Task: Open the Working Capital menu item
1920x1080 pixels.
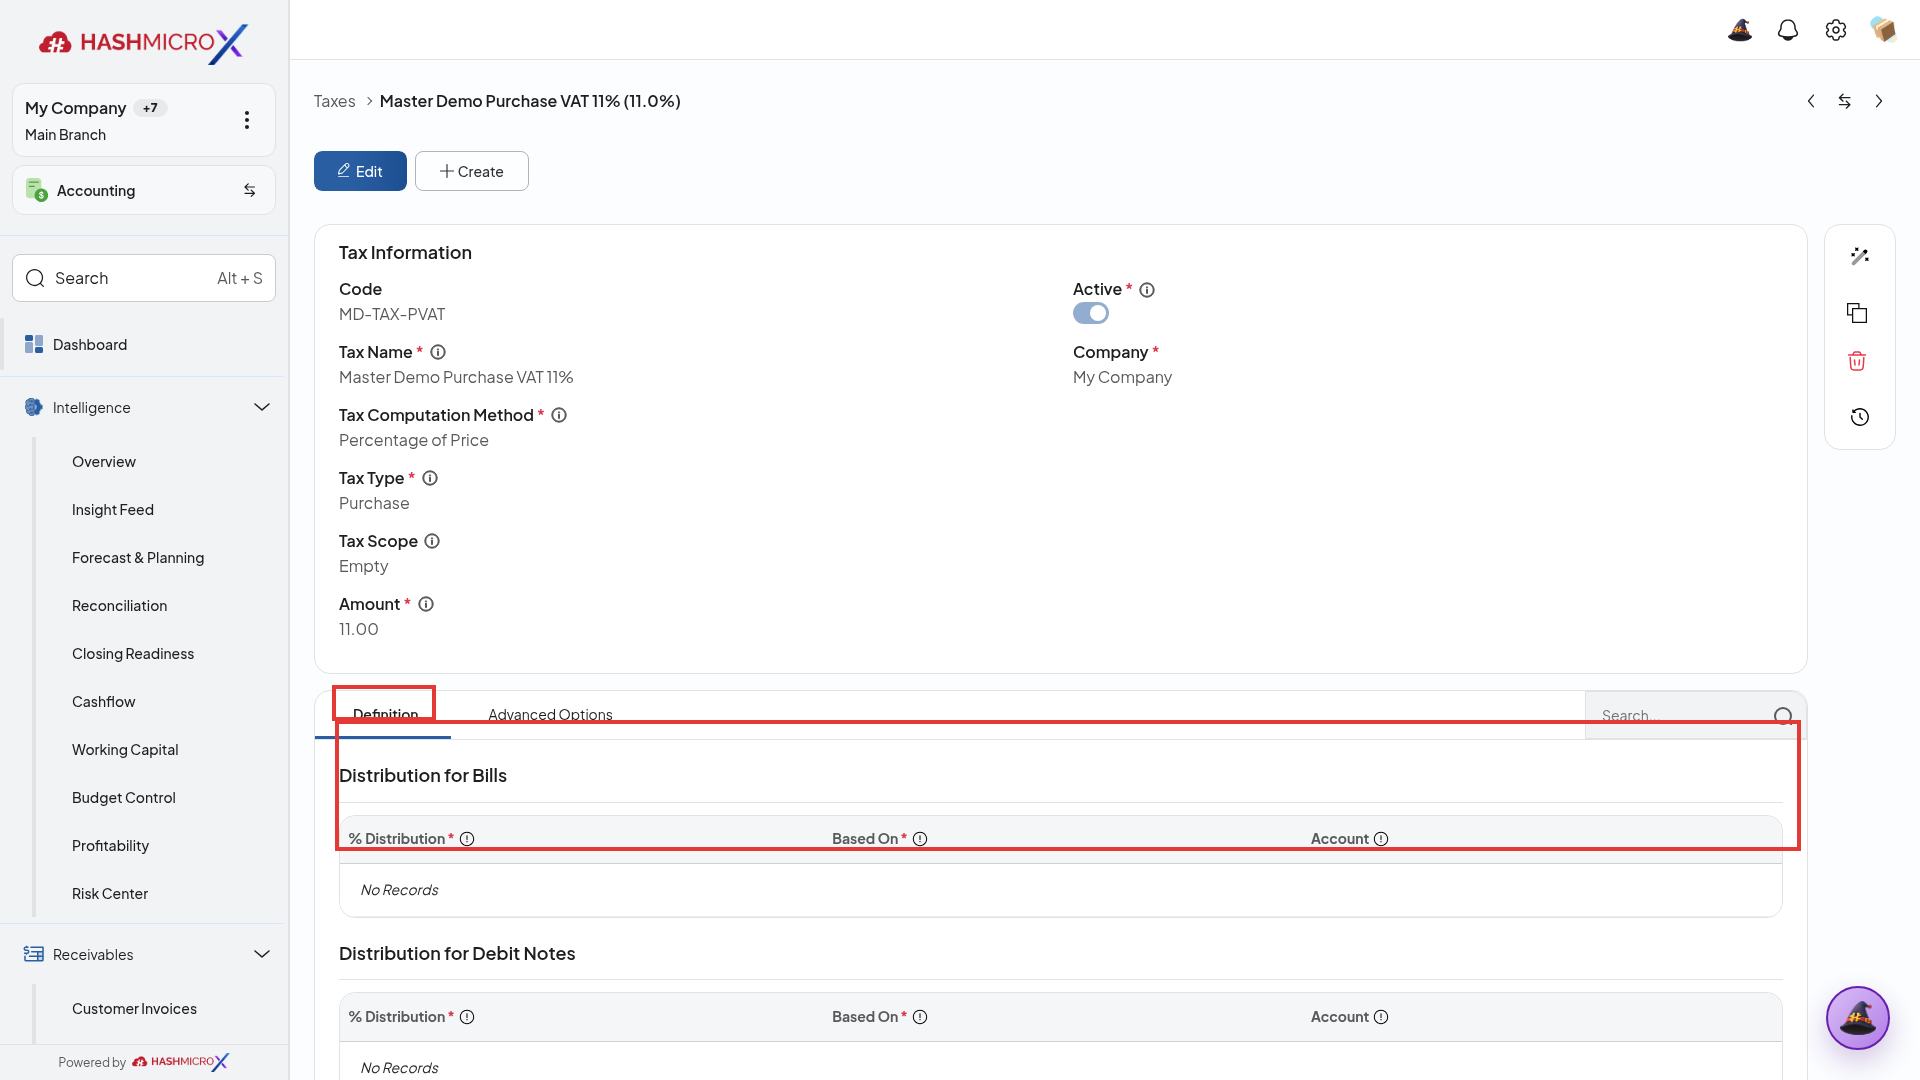Action: 125,750
